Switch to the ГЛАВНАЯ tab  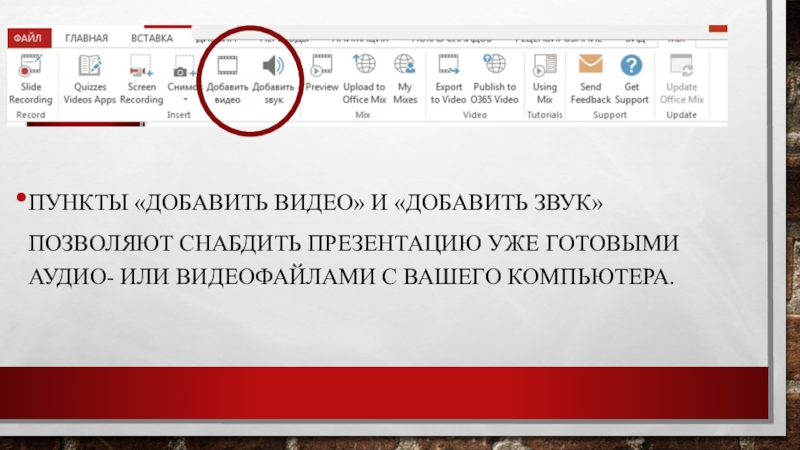[x=87, y=38]
